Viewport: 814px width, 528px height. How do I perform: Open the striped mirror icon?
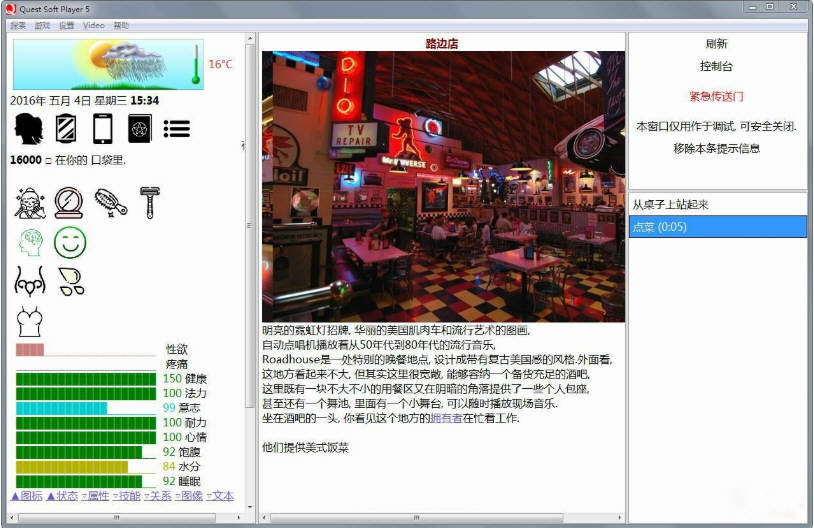point(65,128)
